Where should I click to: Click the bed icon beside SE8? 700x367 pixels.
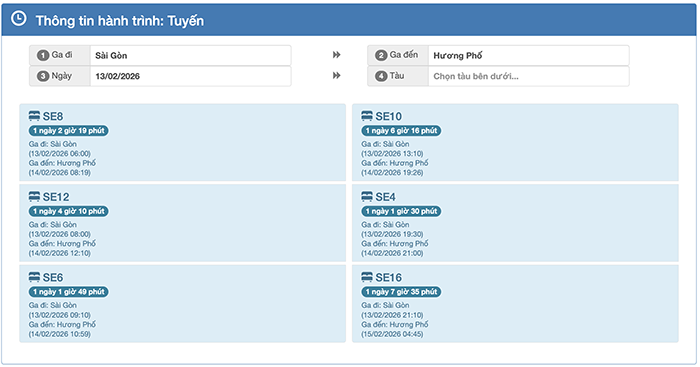34,116
